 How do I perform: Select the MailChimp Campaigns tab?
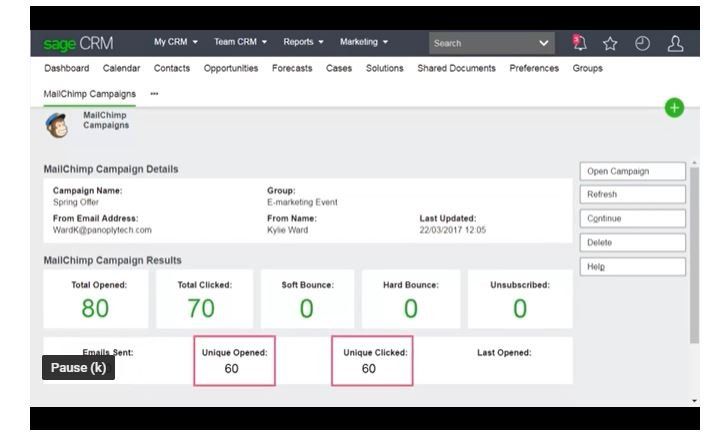pyautogui.click(x=90, y=94)
